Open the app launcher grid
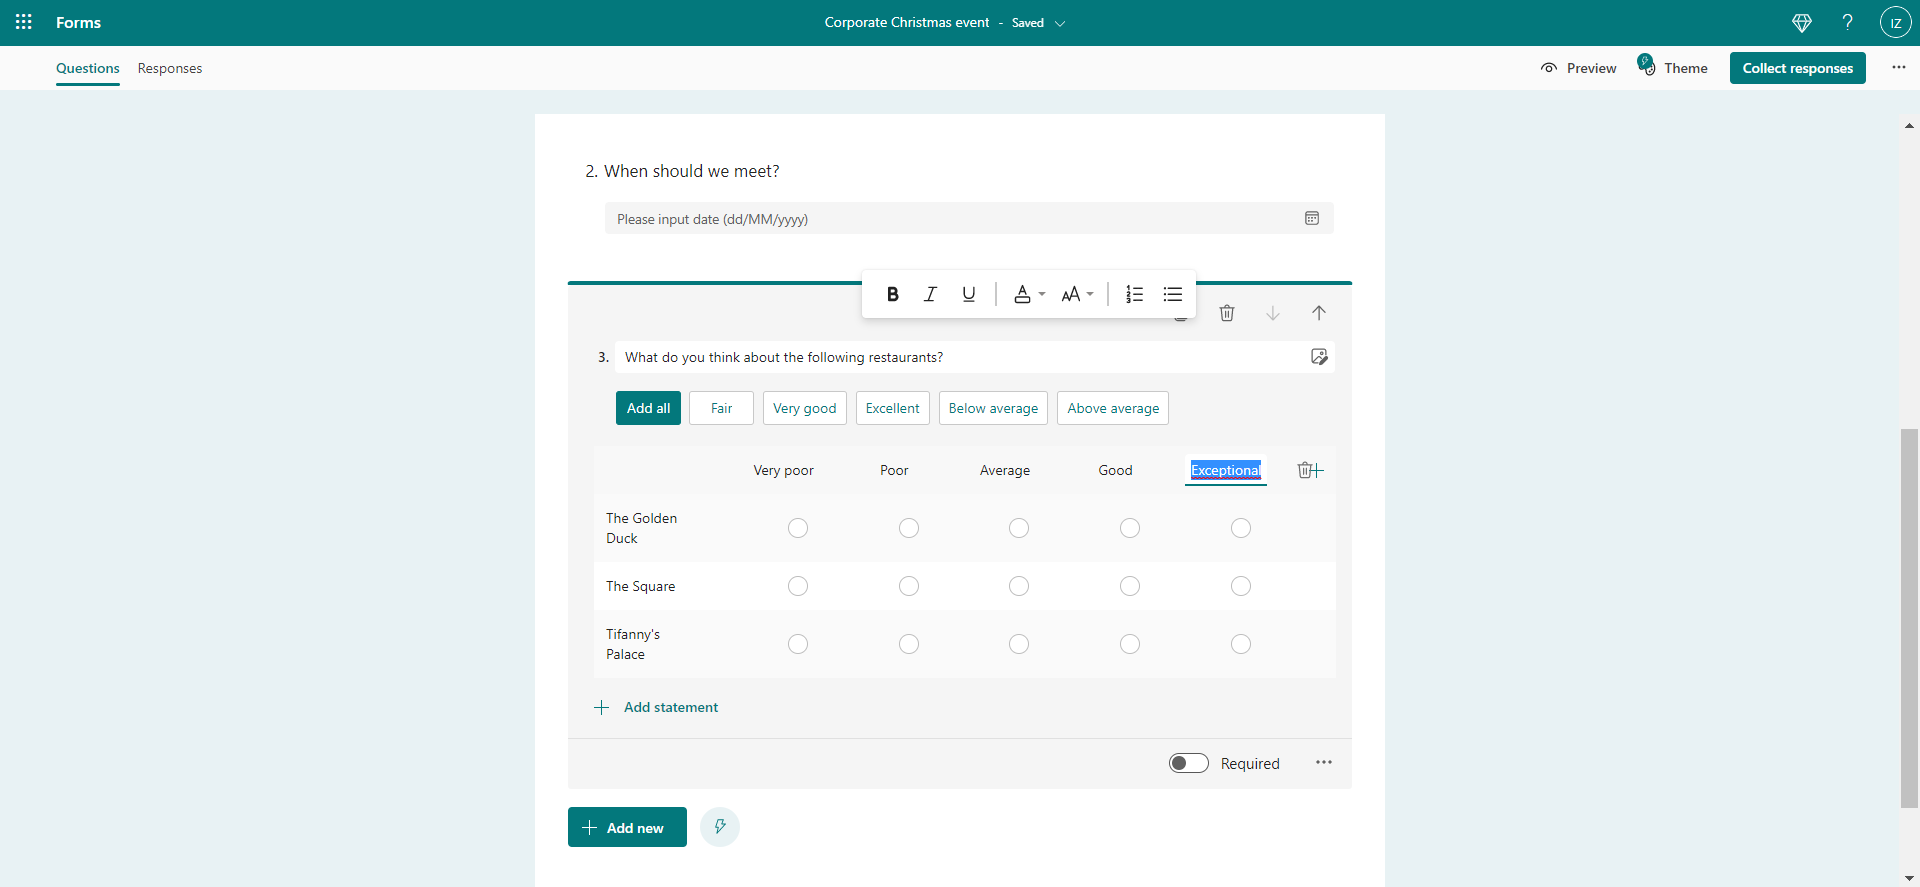 pyautogui.click(x=24, y=22)
